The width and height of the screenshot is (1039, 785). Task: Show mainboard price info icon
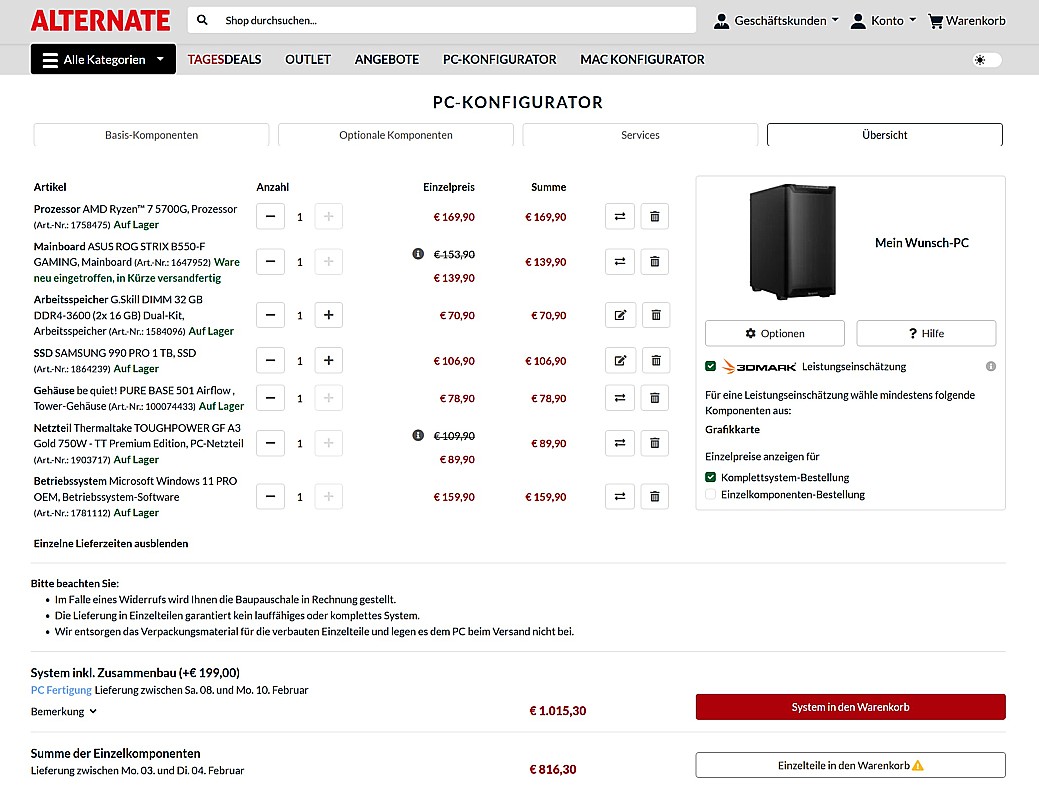pyautogui.click(x=418, y=254)
